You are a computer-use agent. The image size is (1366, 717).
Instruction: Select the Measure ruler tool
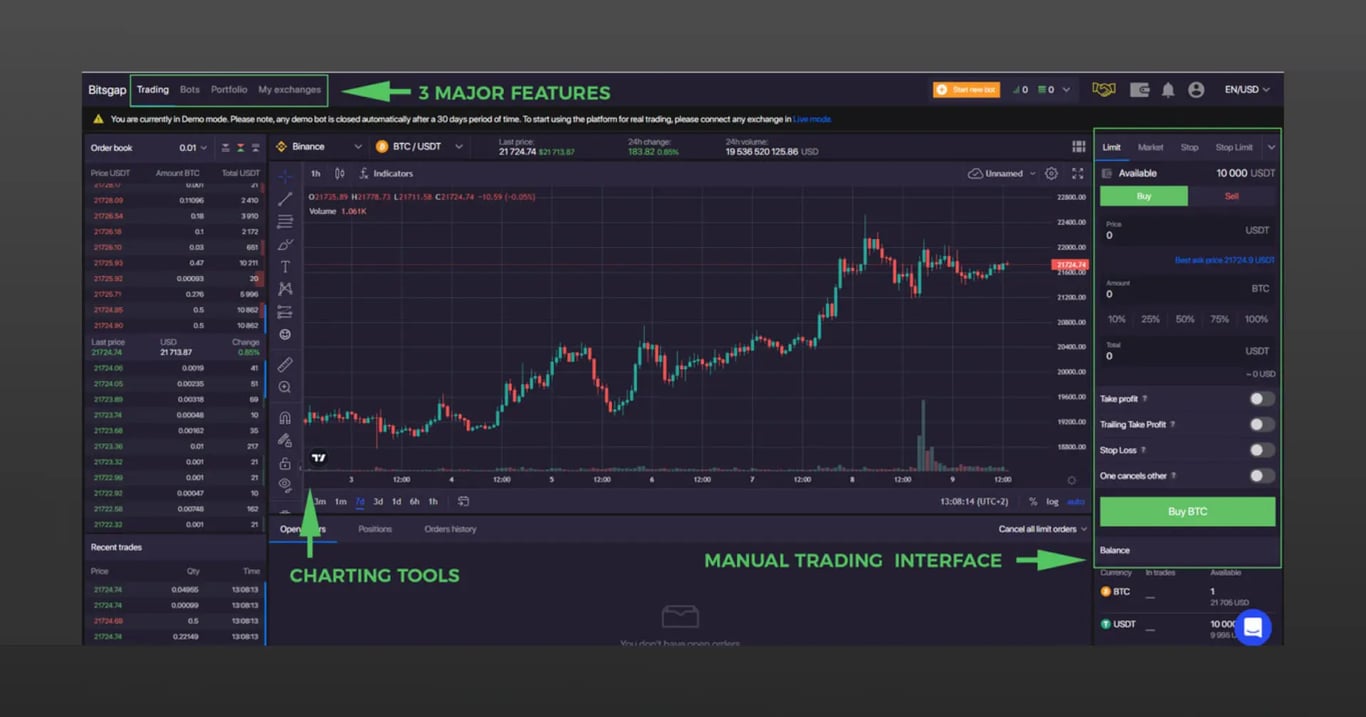click(285, 364)
